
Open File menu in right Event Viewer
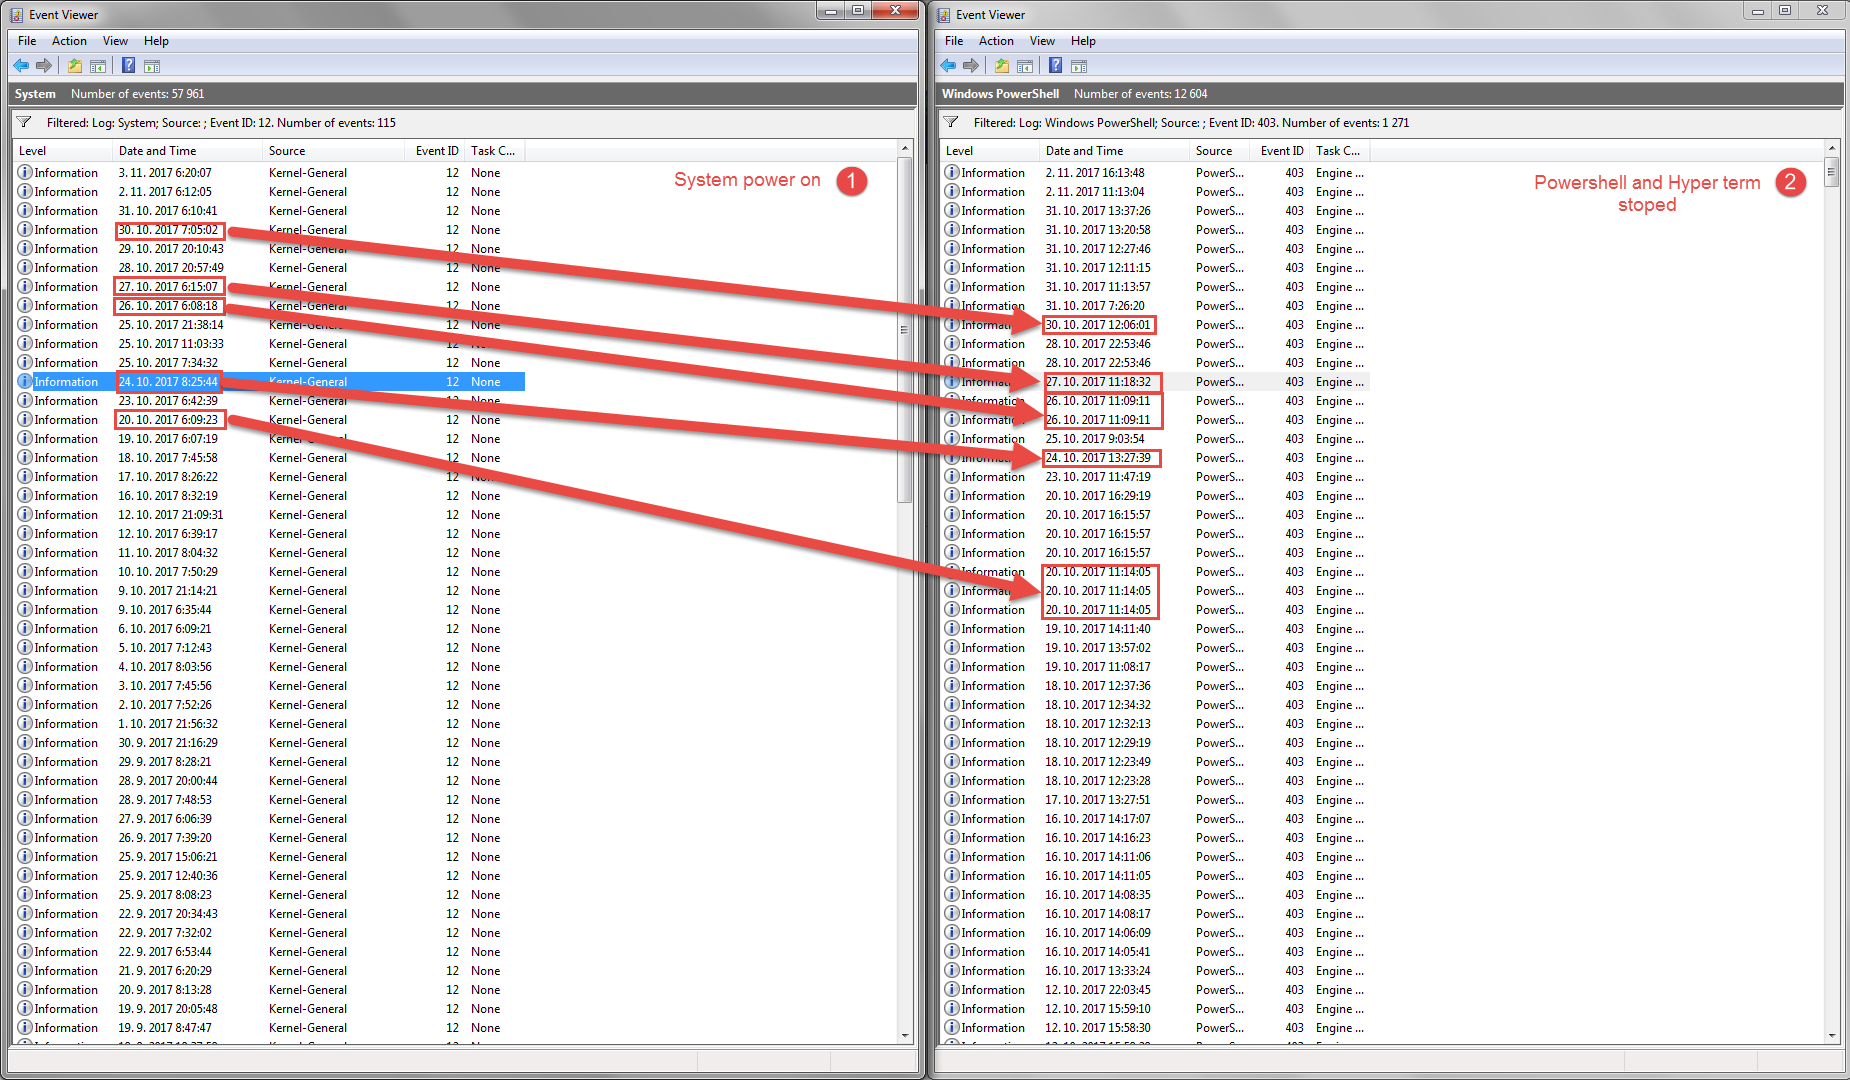[954, 41]
